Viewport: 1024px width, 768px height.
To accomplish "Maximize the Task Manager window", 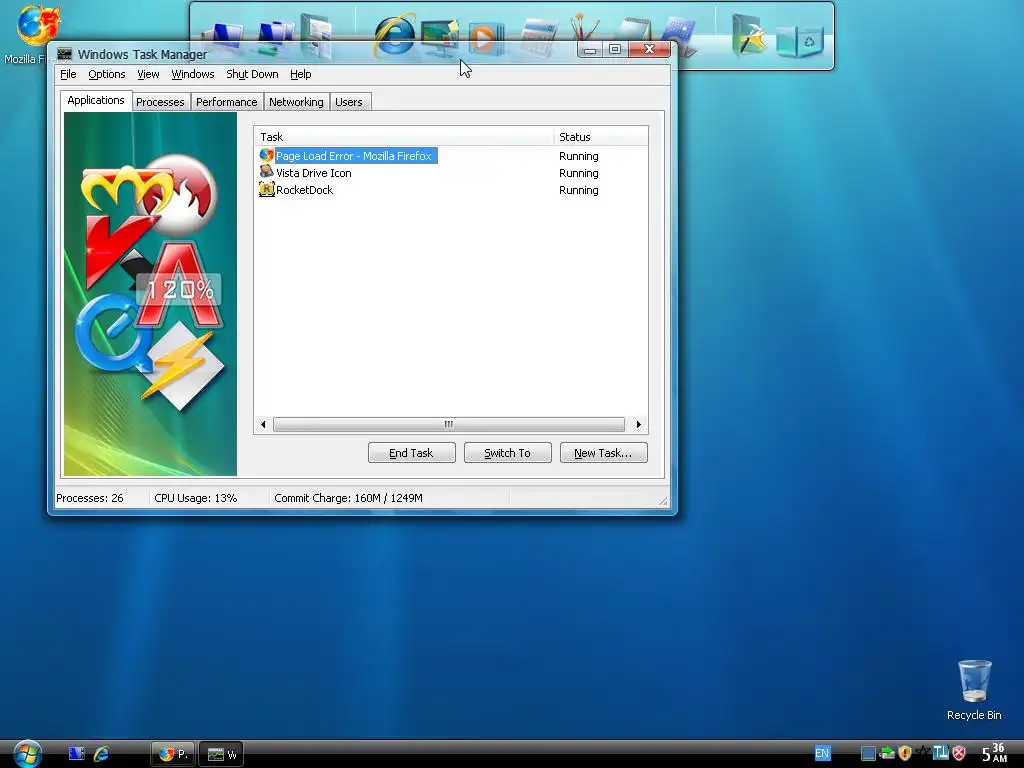I will pyautogui.click(x=615, y=49).
